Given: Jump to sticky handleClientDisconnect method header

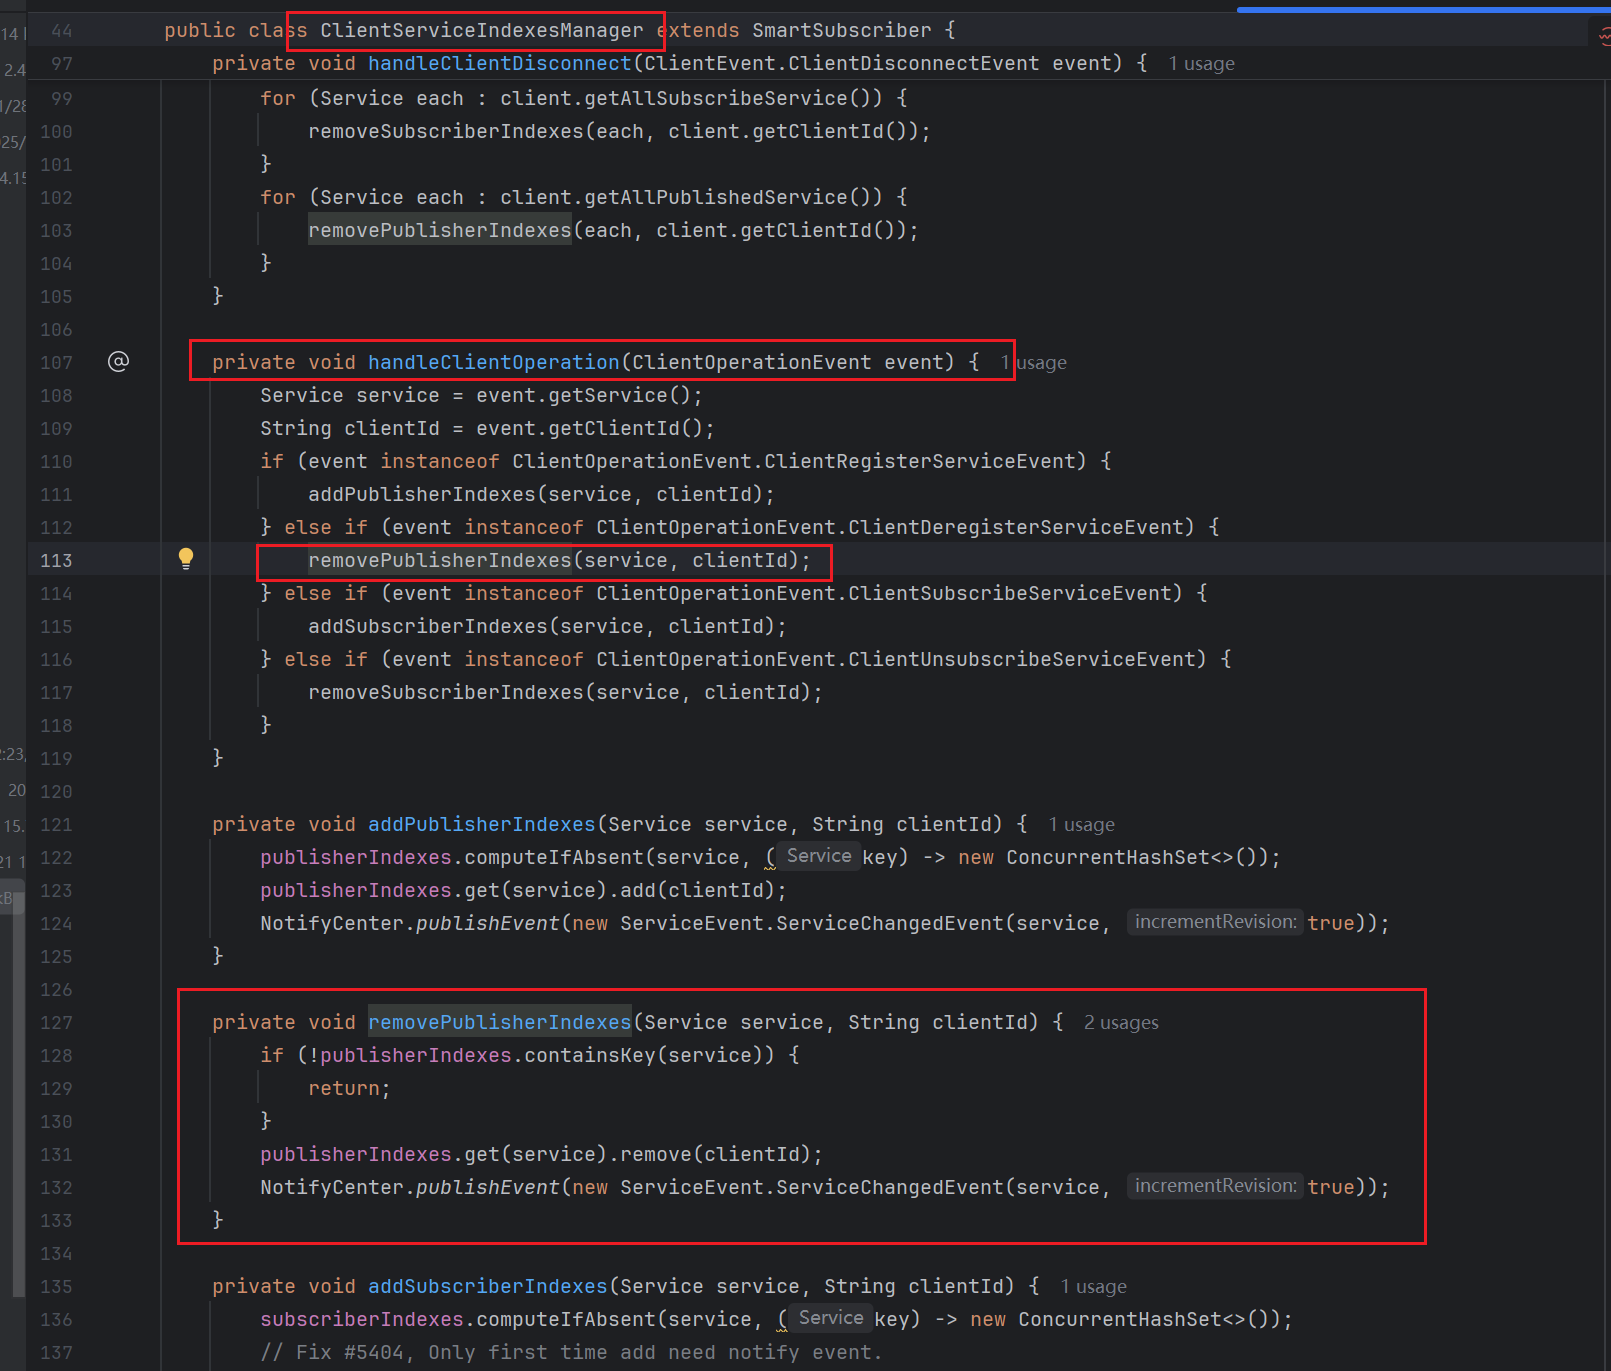Looking at the screenshot, I should tap(499, 64).
